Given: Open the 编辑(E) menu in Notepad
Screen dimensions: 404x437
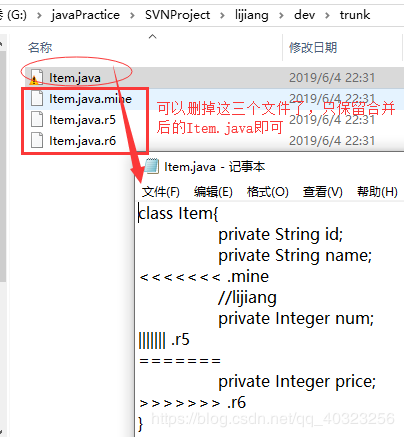Looking at the screenshot, I should tap(213, 192).
